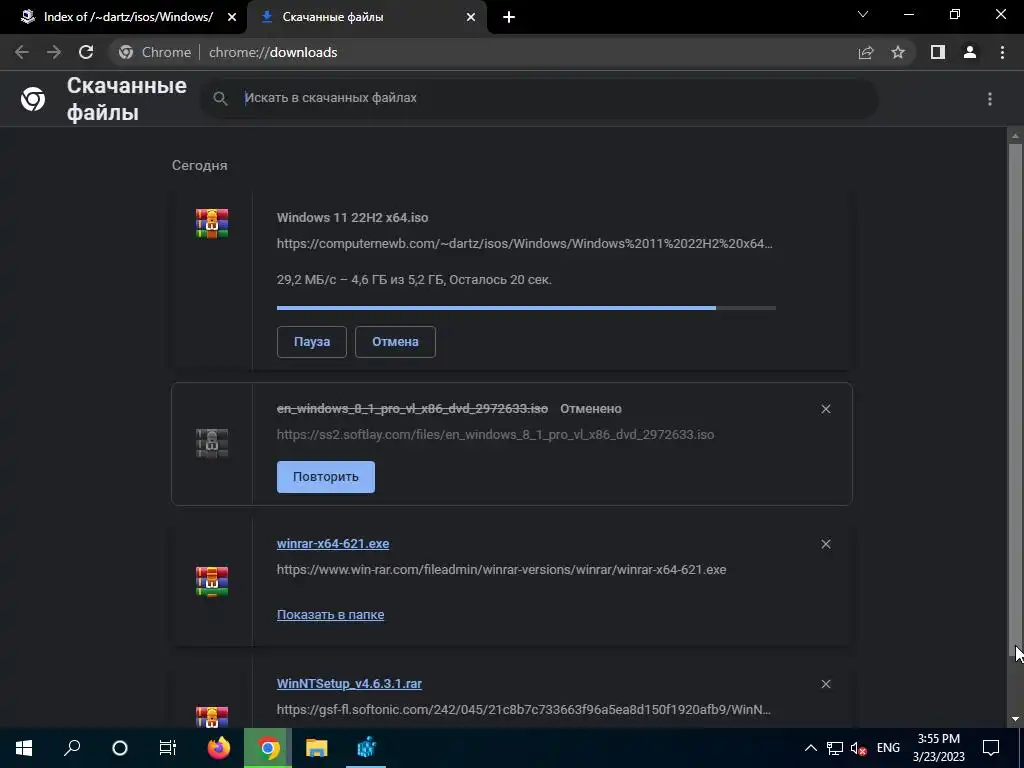Image resolution: width=1024 pixels, height=768 pixels.
Task: Click the Chrome logo beside Скачанные файлы
Action: pyautogui.click(x=33, y=99)
